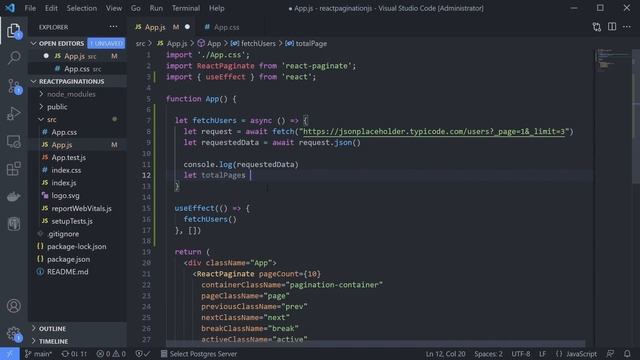This screenshot has height=360, width=640.
Task: Click the minimap code overview
Action: coord(613,60)
